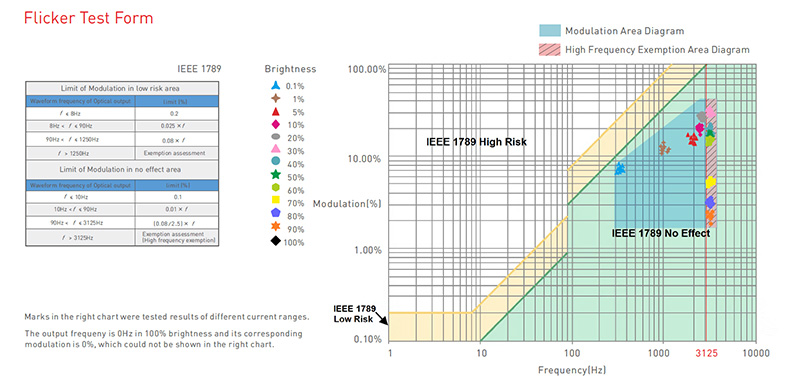Click the teal 40% brightness circle icon

[x=276, y=164]
